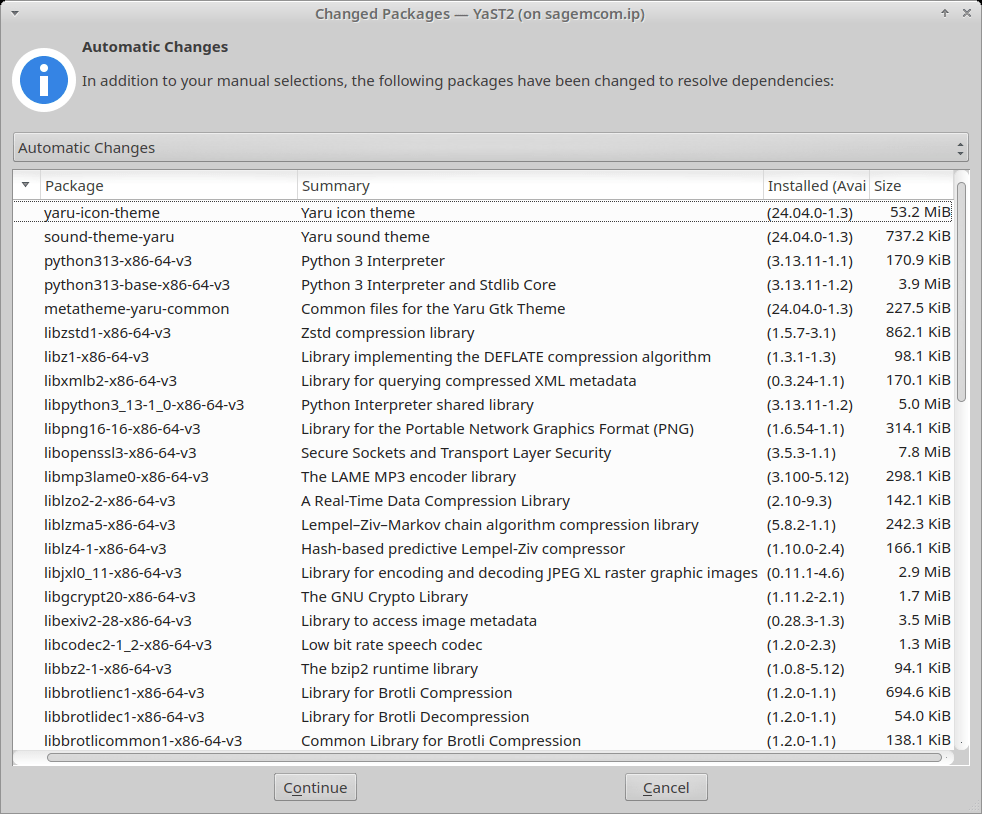Open the Automatic Changes dropdown

tap(491, 148)
